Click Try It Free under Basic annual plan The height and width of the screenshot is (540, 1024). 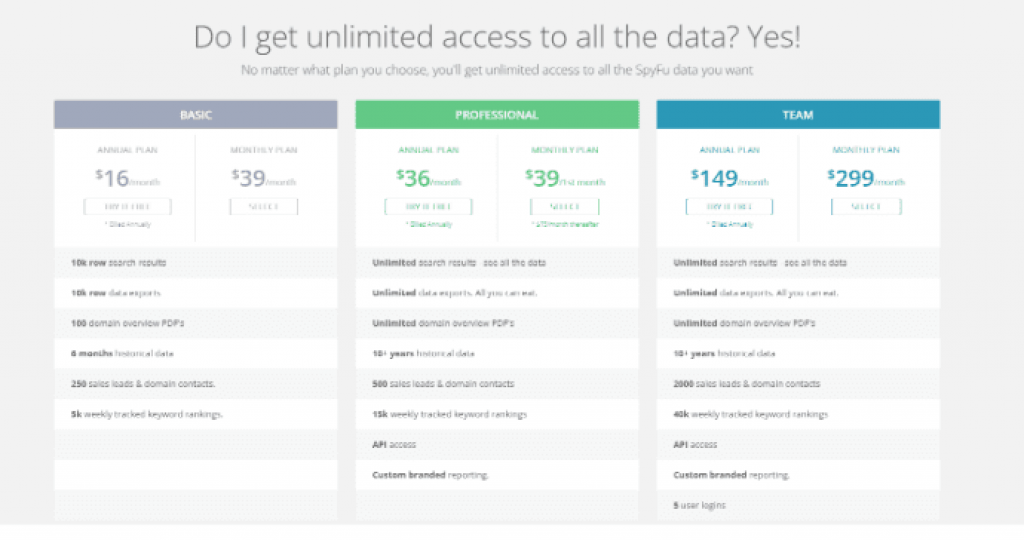[127, 206]
